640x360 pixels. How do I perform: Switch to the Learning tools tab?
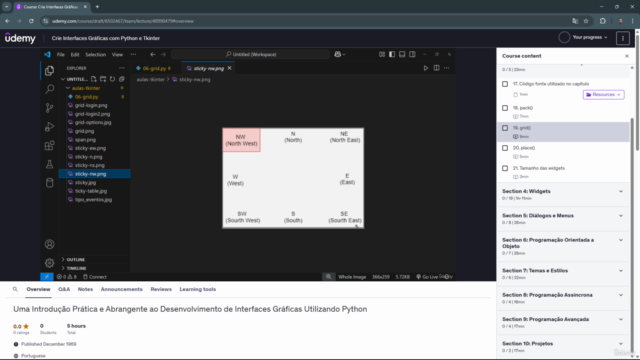tap(198, 289)
